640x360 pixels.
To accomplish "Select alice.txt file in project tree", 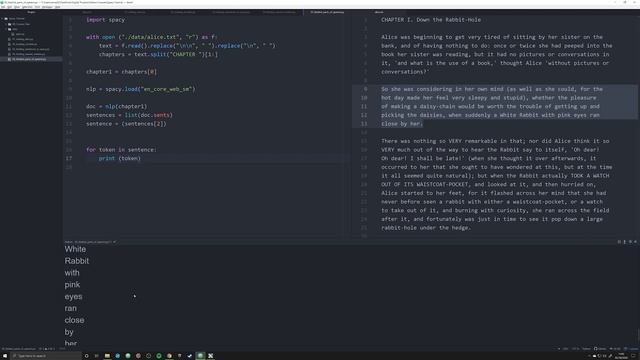I will pyautogui.click(x=20, y=34).
